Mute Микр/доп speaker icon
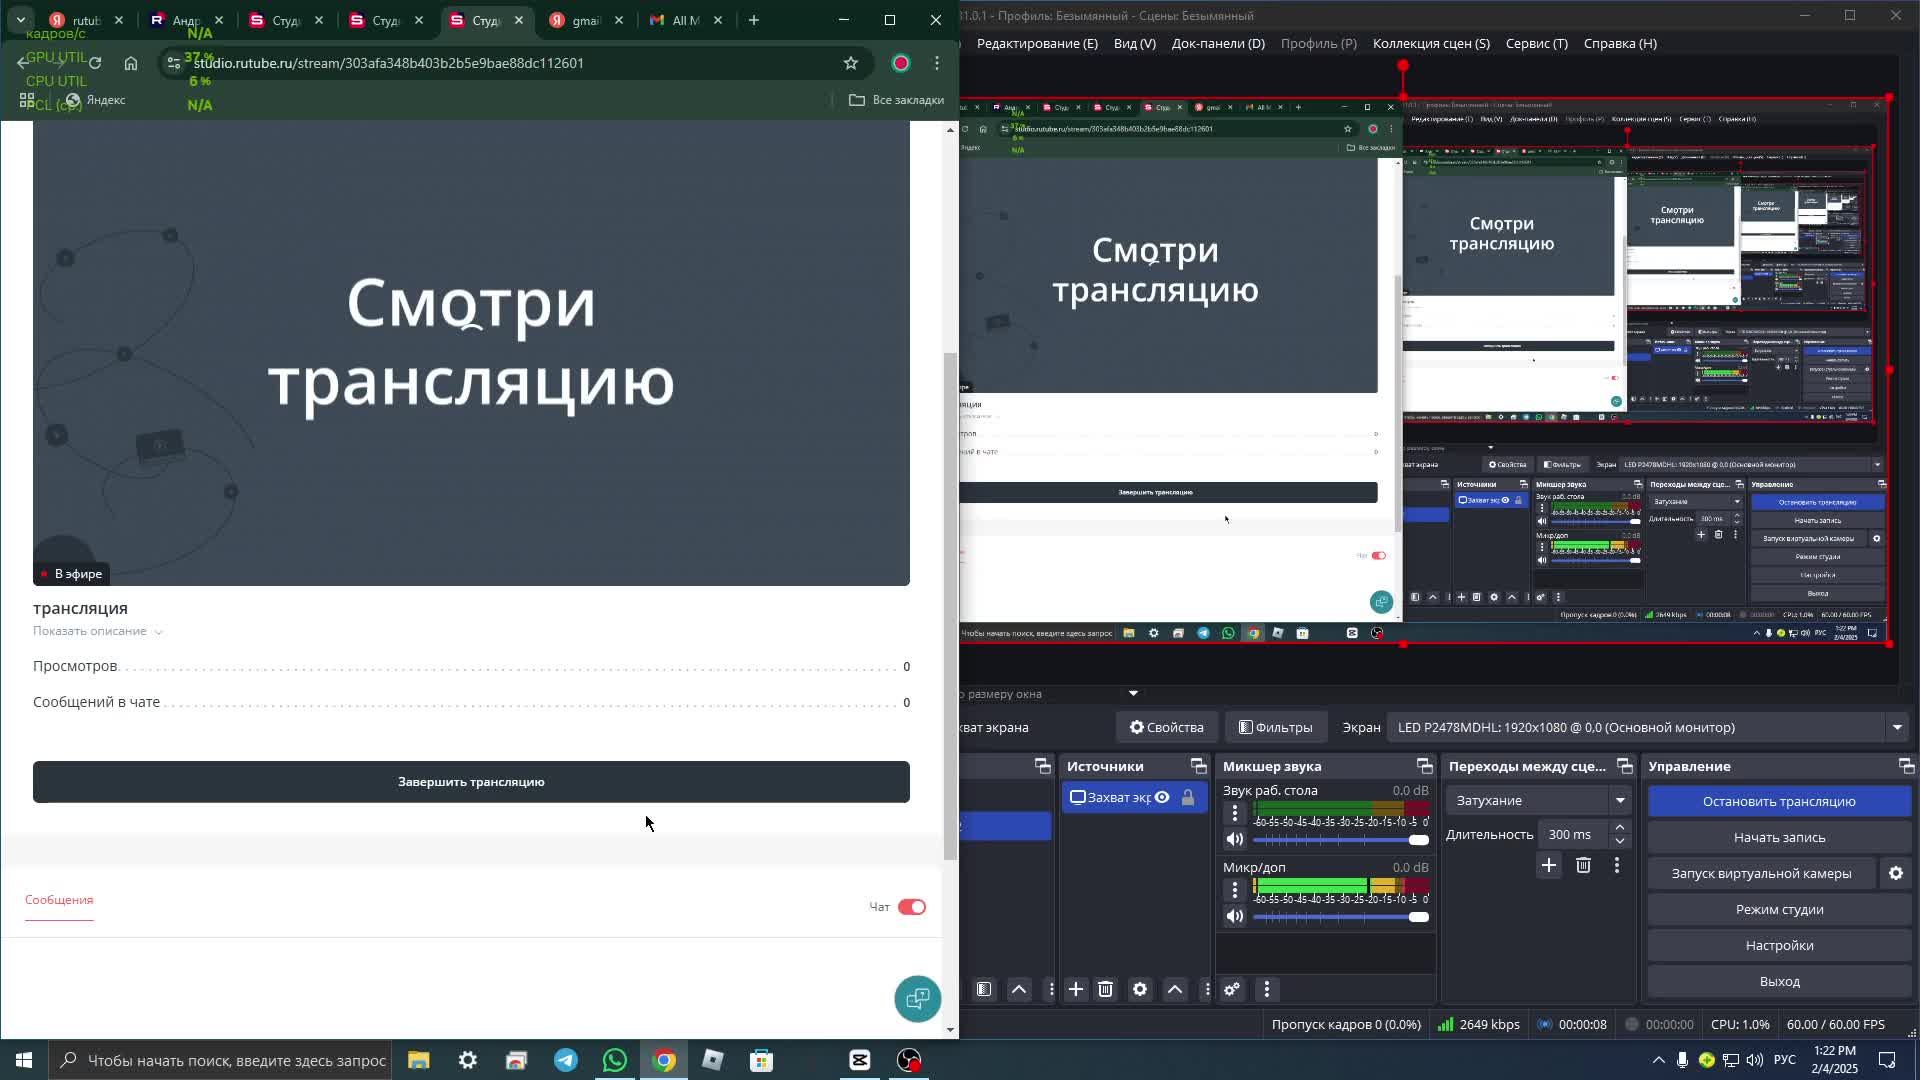 coord(1235,917)
